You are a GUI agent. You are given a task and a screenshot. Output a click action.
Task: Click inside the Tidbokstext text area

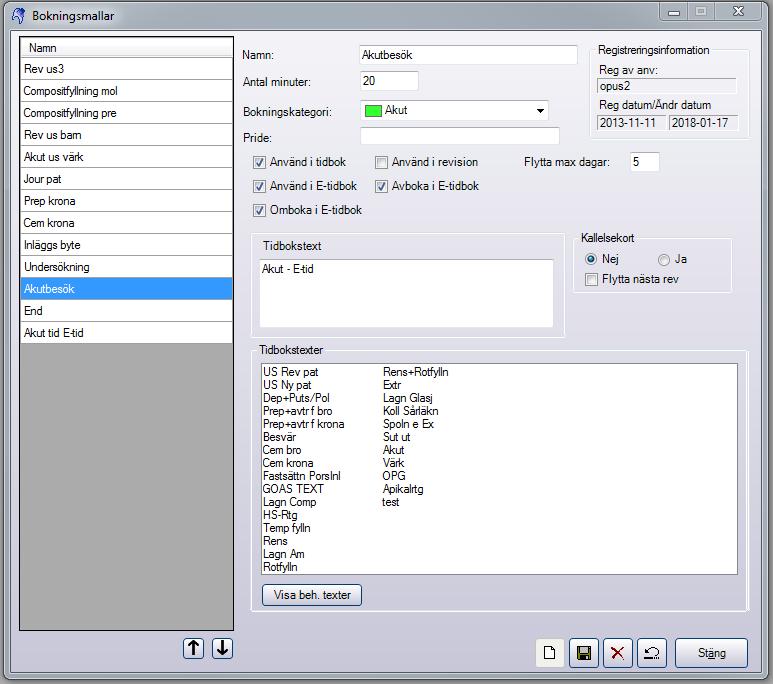tap(406, 293)
